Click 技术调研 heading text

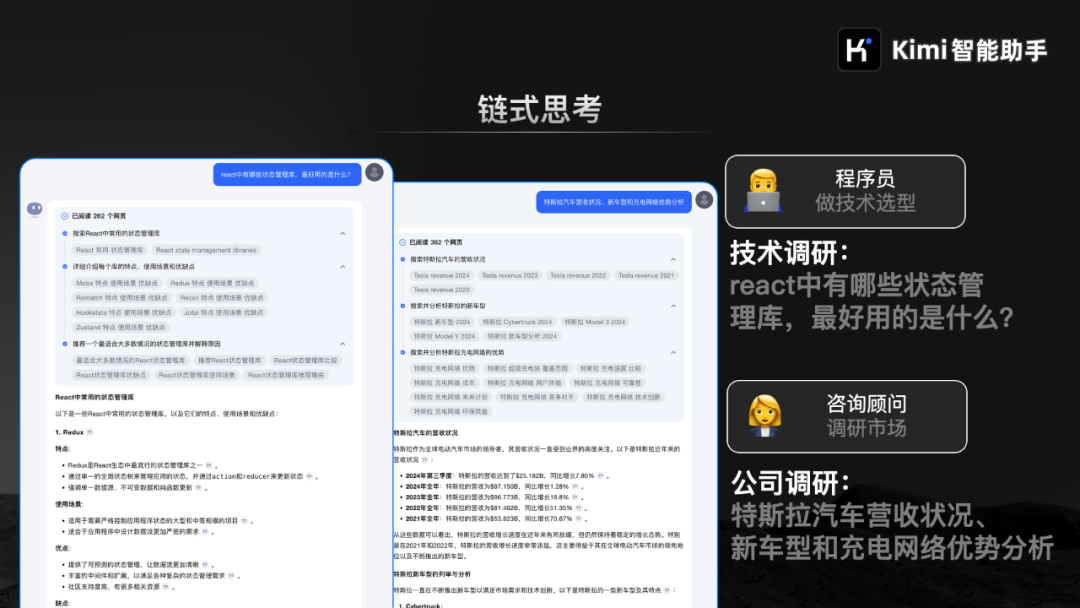[x=789, y=253]
